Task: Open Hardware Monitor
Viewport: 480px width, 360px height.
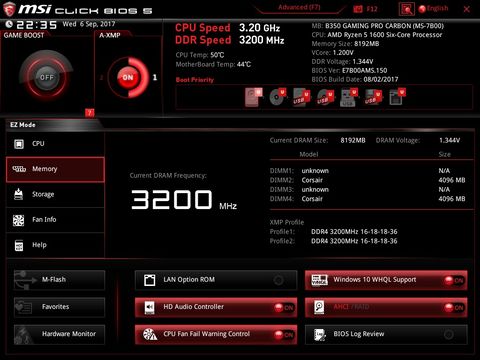Action: pos(59,334)
